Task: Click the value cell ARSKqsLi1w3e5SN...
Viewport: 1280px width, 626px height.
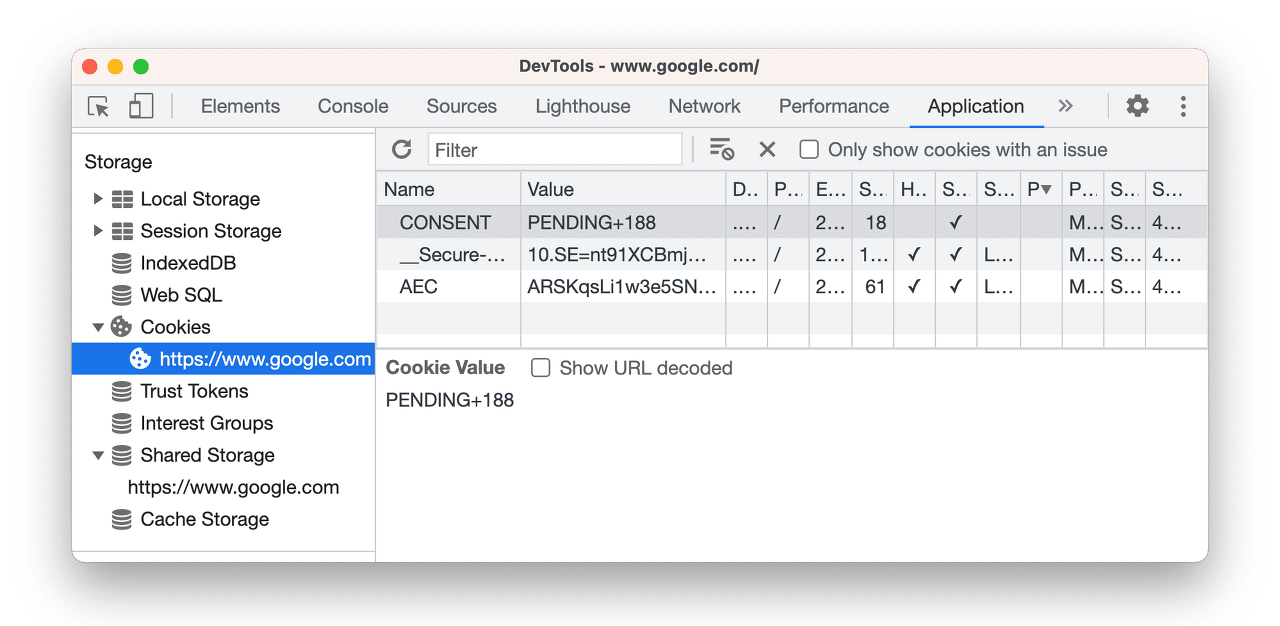Action: pos(622,286)
